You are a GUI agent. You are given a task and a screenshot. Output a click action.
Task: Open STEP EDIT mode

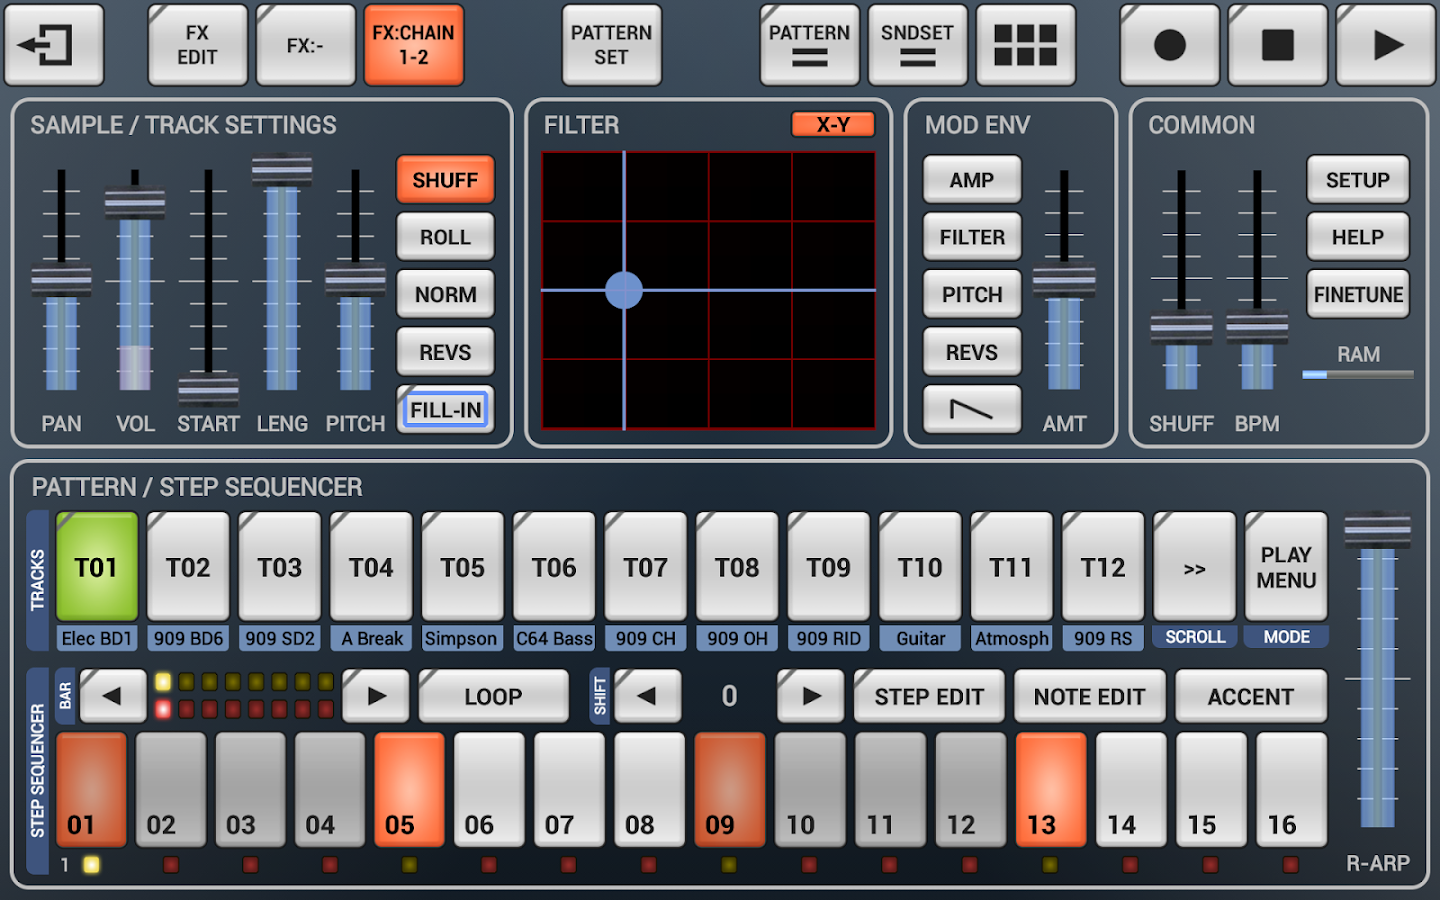(x=929, y=696)
